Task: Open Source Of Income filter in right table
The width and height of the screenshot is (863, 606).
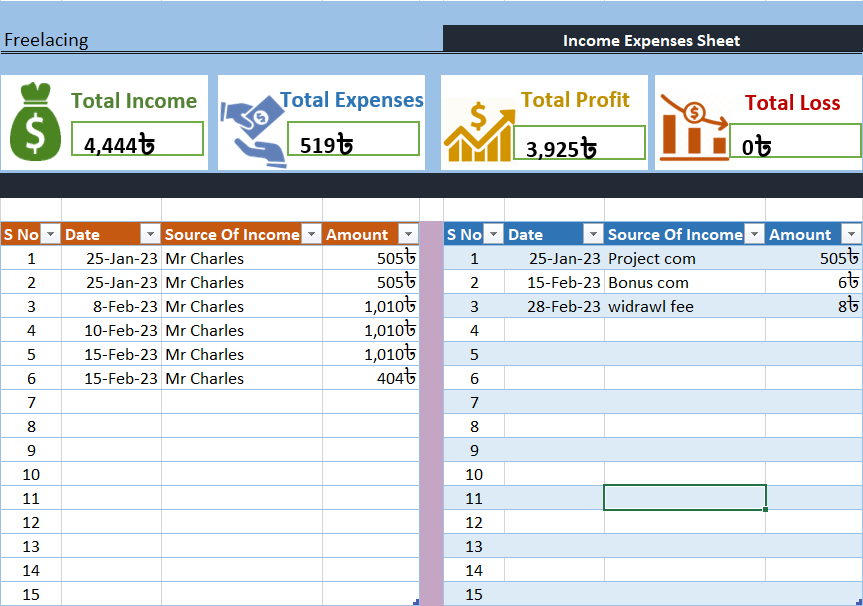Action: pos(754,235)
